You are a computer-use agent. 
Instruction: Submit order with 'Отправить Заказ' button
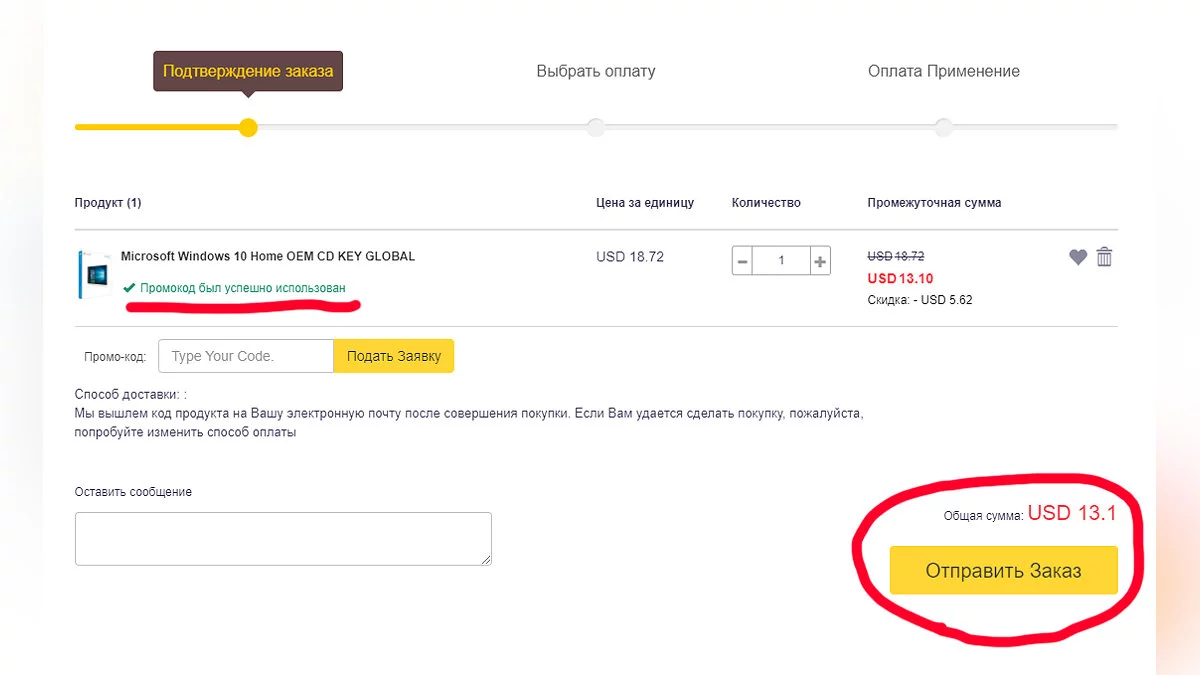(1003, 571)
